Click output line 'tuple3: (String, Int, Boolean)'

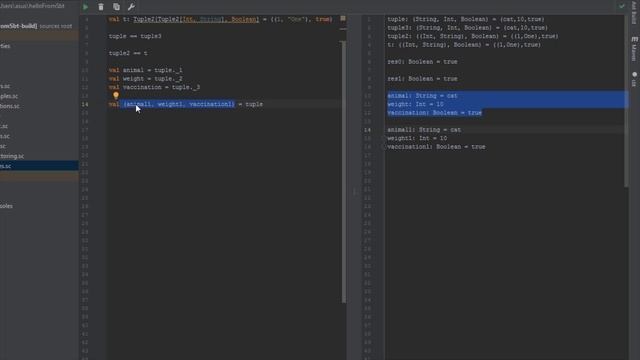[468, 28]
